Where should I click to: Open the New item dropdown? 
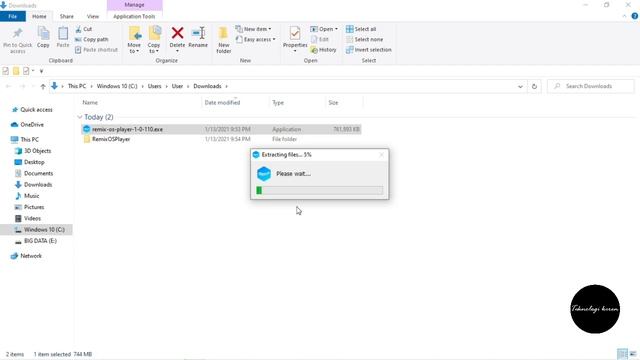click(x=253, y=29)
